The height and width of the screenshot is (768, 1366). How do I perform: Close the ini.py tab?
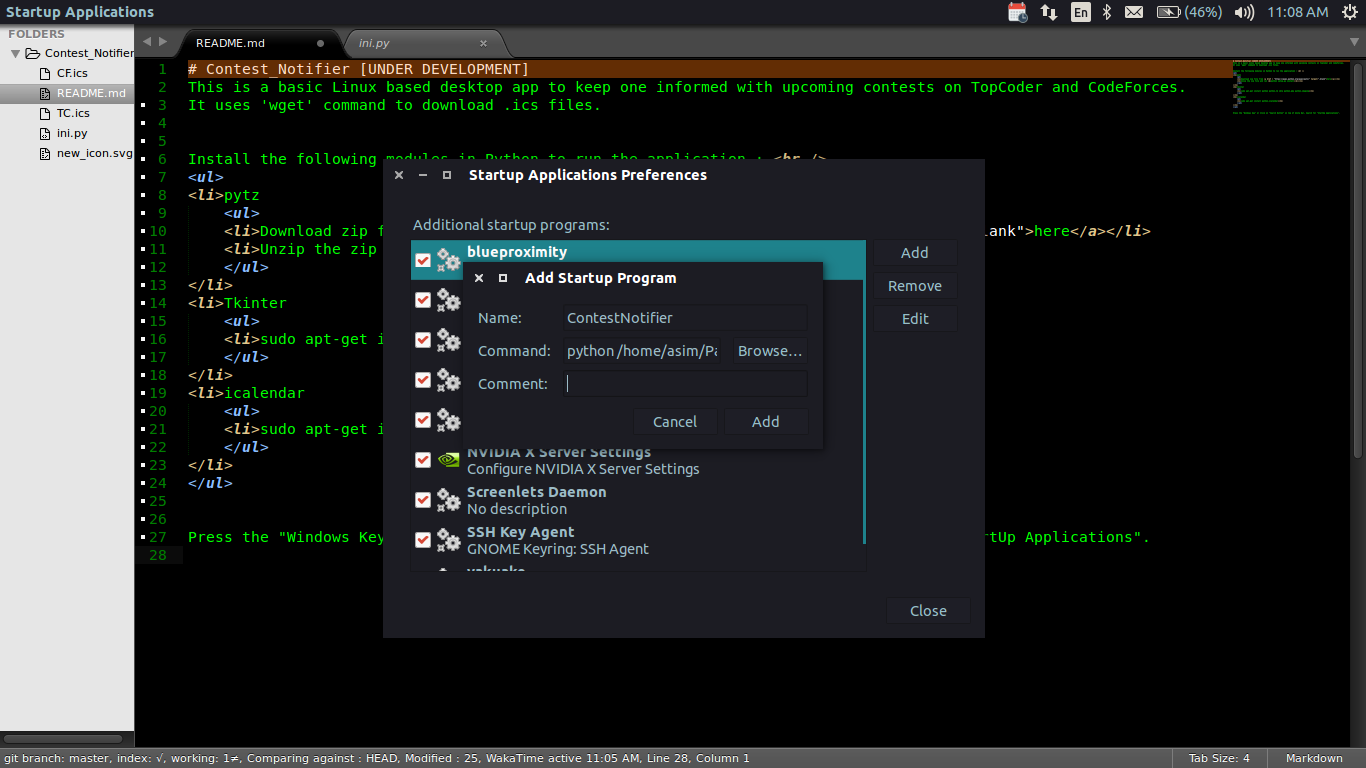tap(484, 43)
